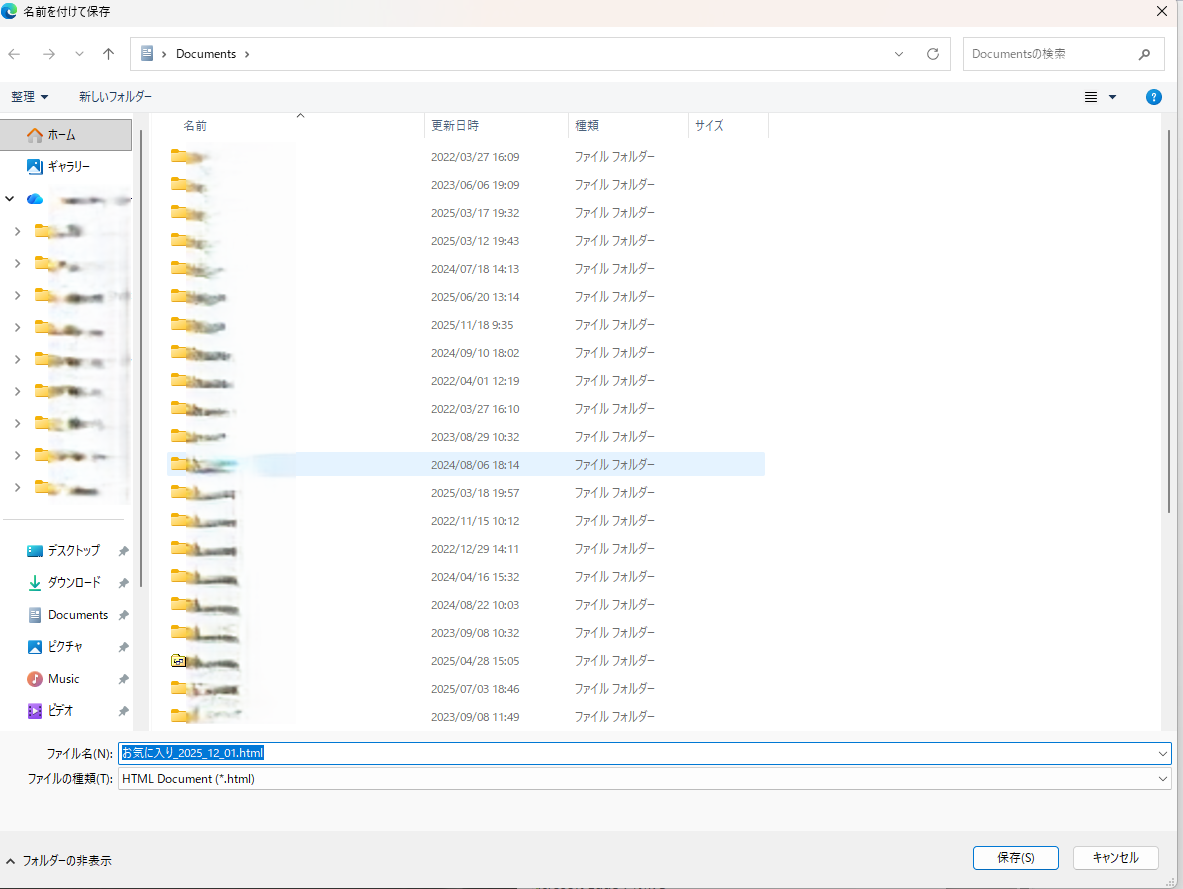Viewport: 1183px width, 889px height.
Task: Open the 整理 dropdown menu
Action: pyautogui.click(x=30, y=97)
